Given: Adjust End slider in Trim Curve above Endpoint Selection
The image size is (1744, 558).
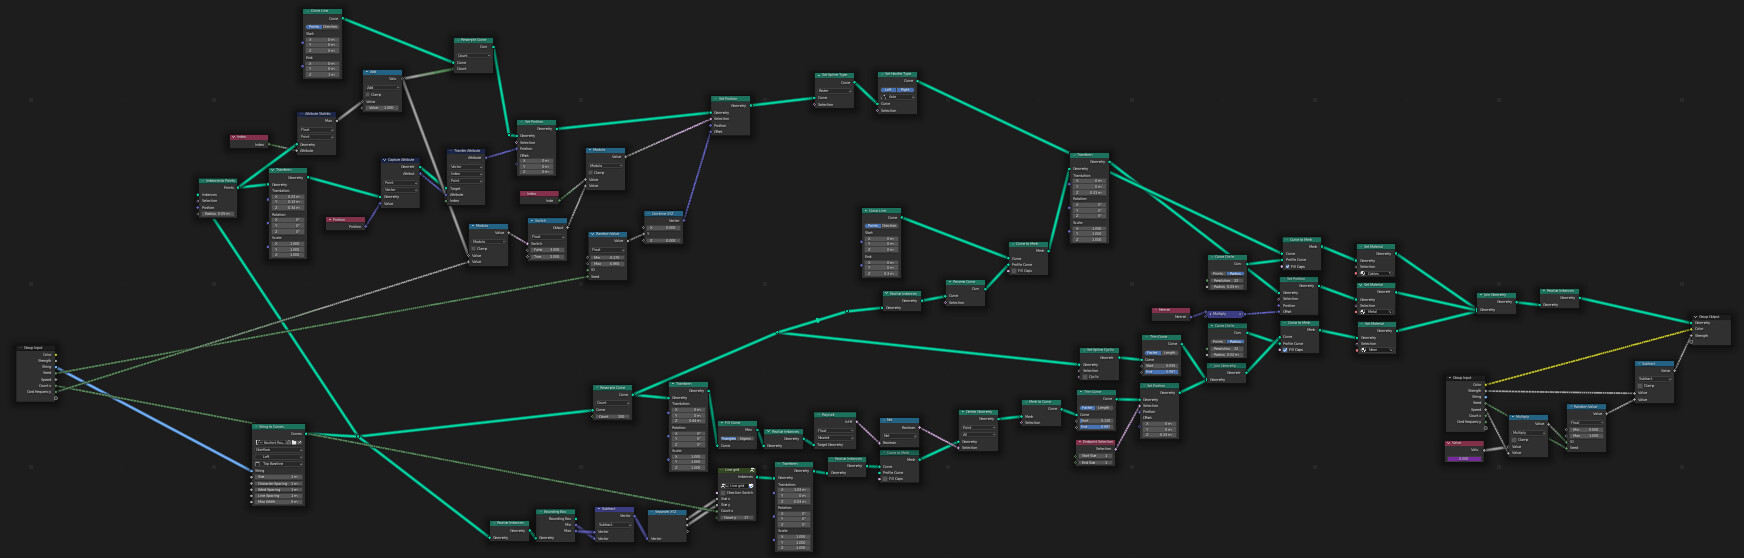Looking at the screenshot, I should point(1096,427).
